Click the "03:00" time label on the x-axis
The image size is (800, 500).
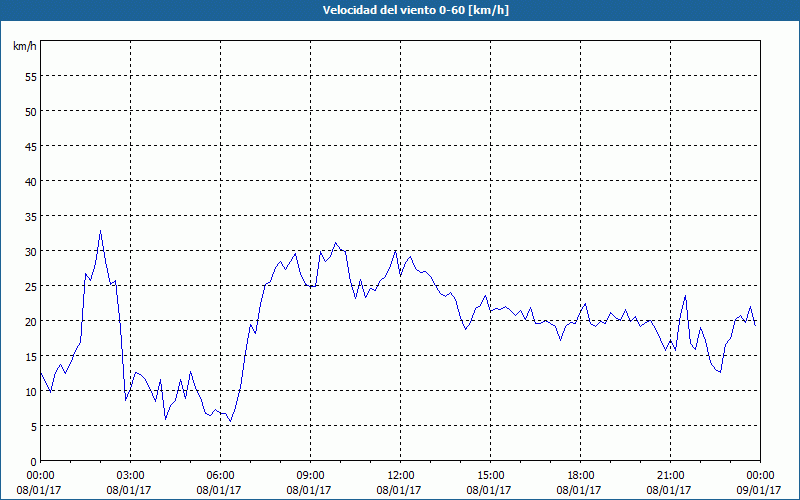pos(130,476)
